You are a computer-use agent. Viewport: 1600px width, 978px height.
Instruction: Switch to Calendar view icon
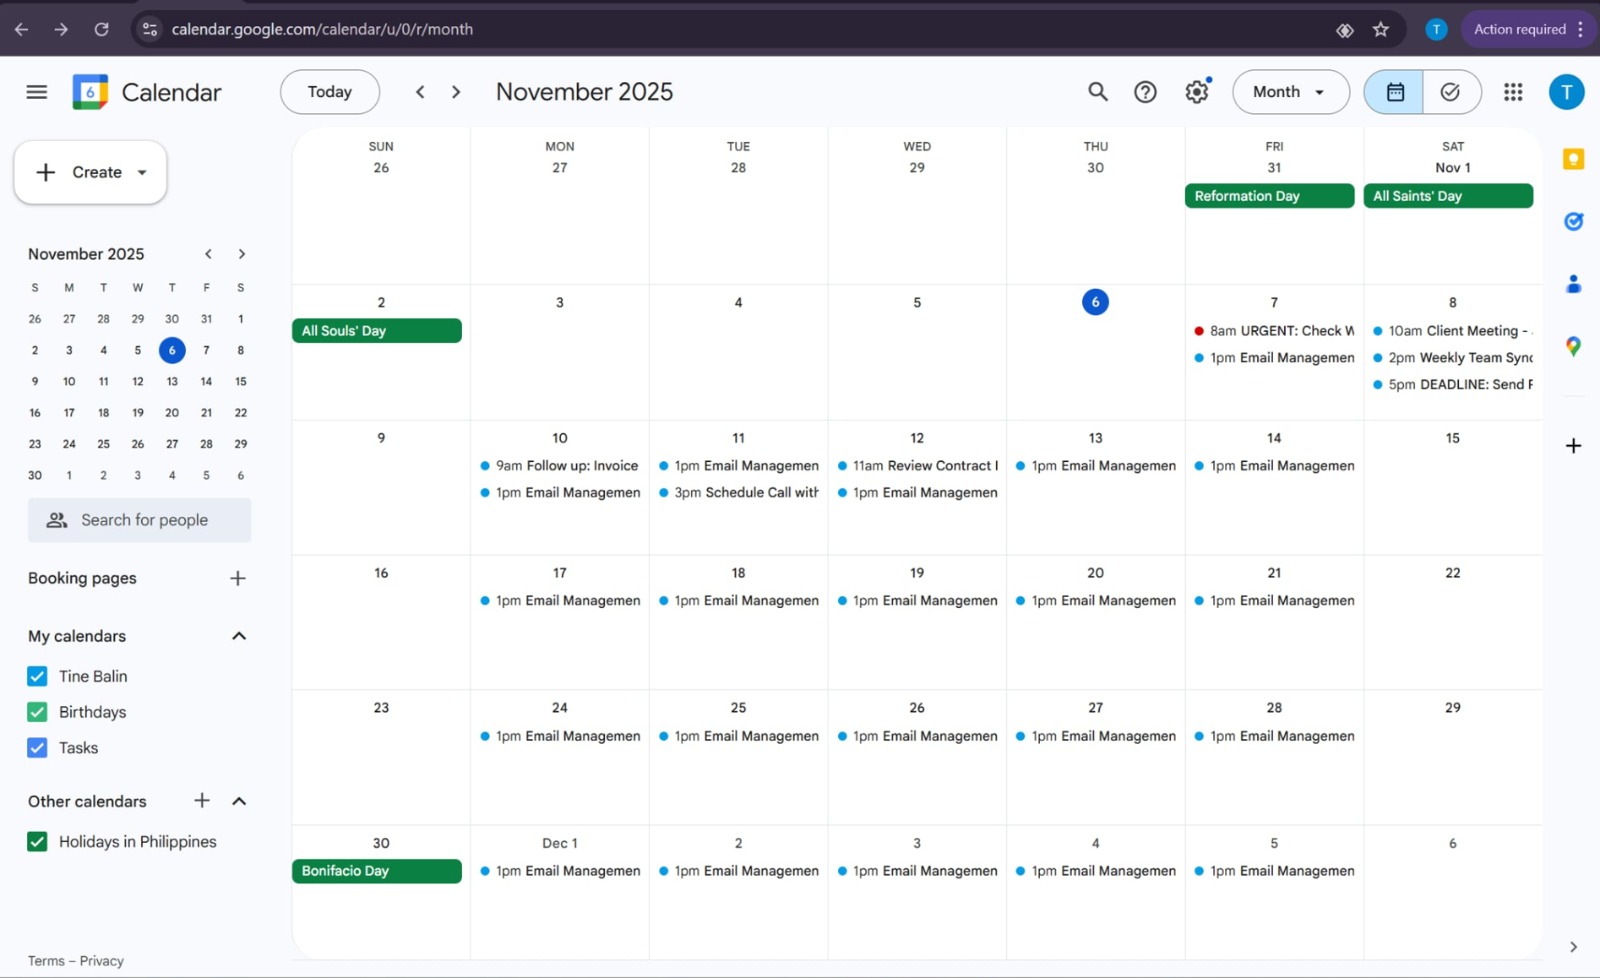(1395, 92)
